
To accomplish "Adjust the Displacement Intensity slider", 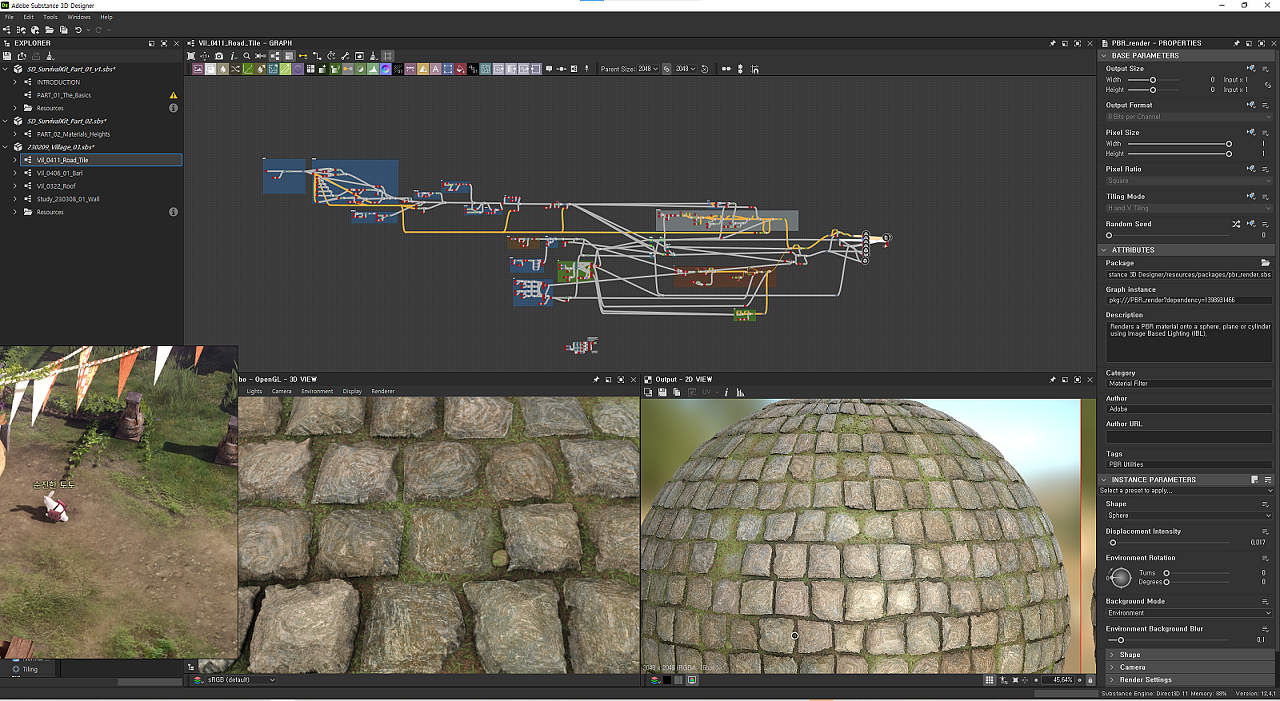I will coord(1170,543).
